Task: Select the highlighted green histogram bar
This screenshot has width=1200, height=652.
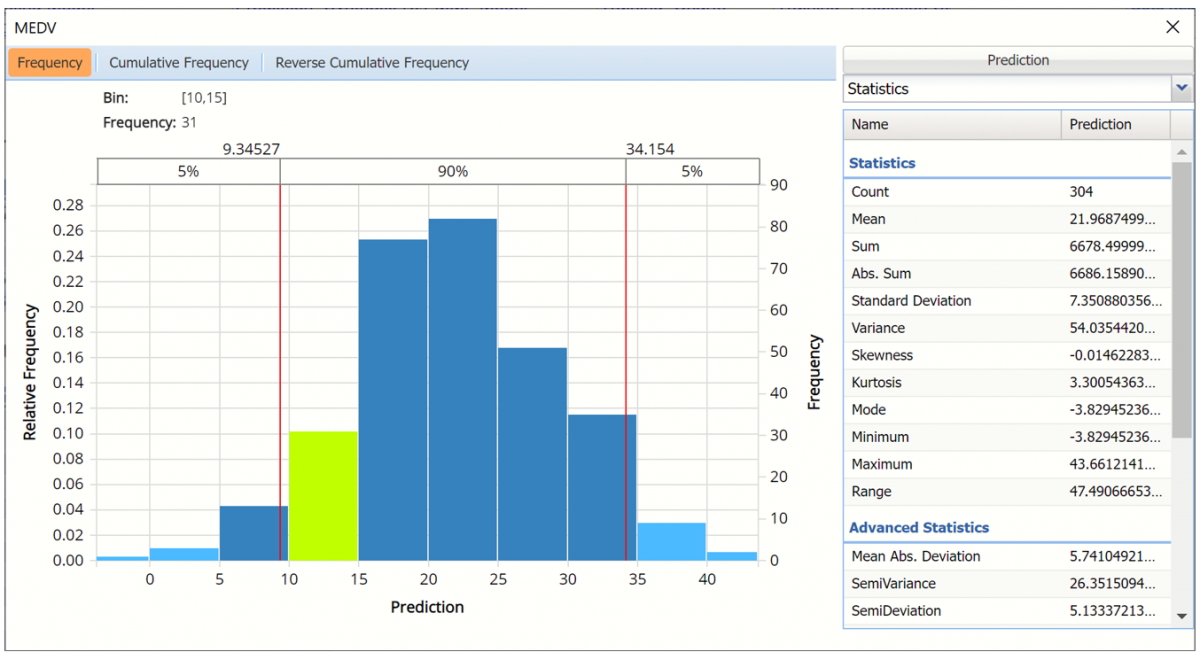Action: [x=323, y=495]
